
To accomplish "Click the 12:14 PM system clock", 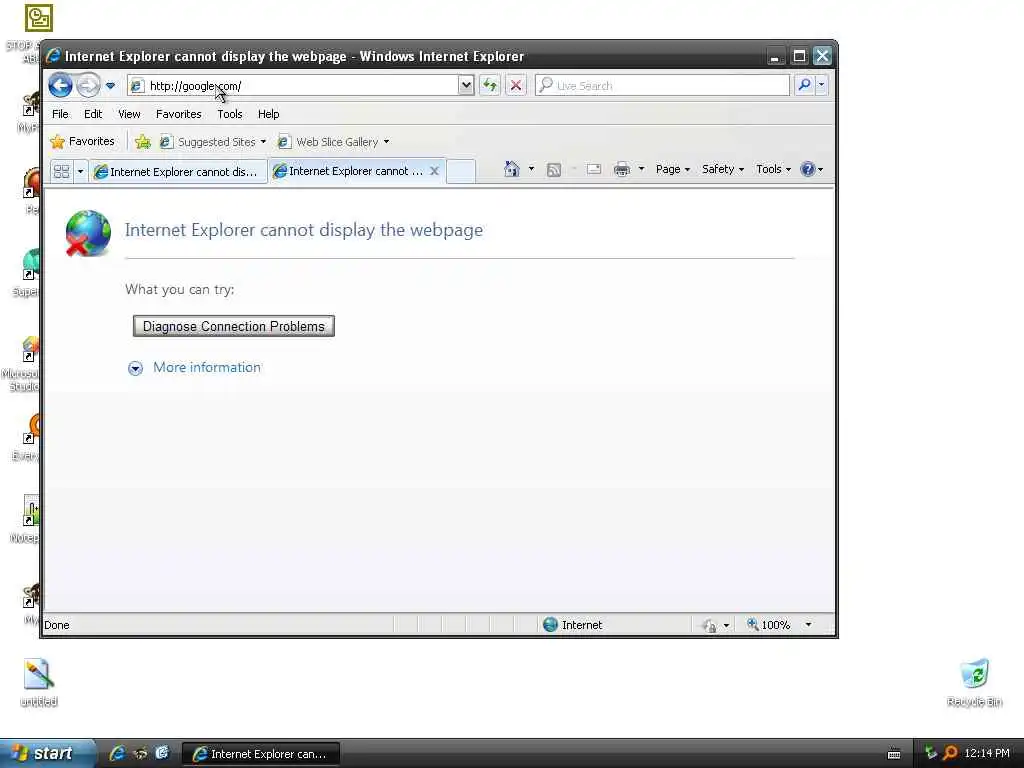I will point(987,753).
